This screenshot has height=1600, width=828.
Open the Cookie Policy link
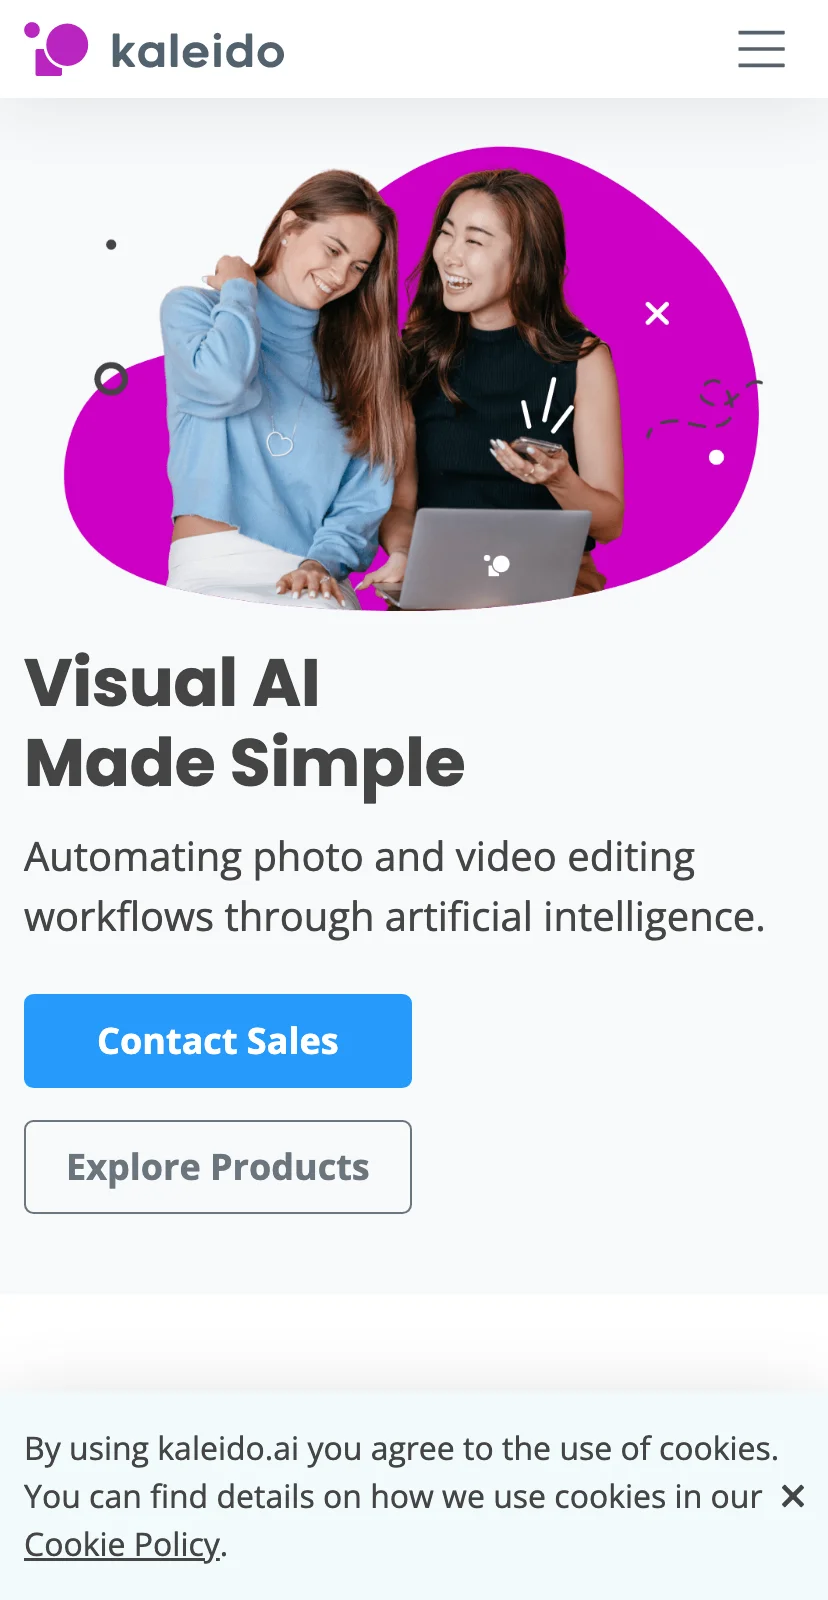122,1545
